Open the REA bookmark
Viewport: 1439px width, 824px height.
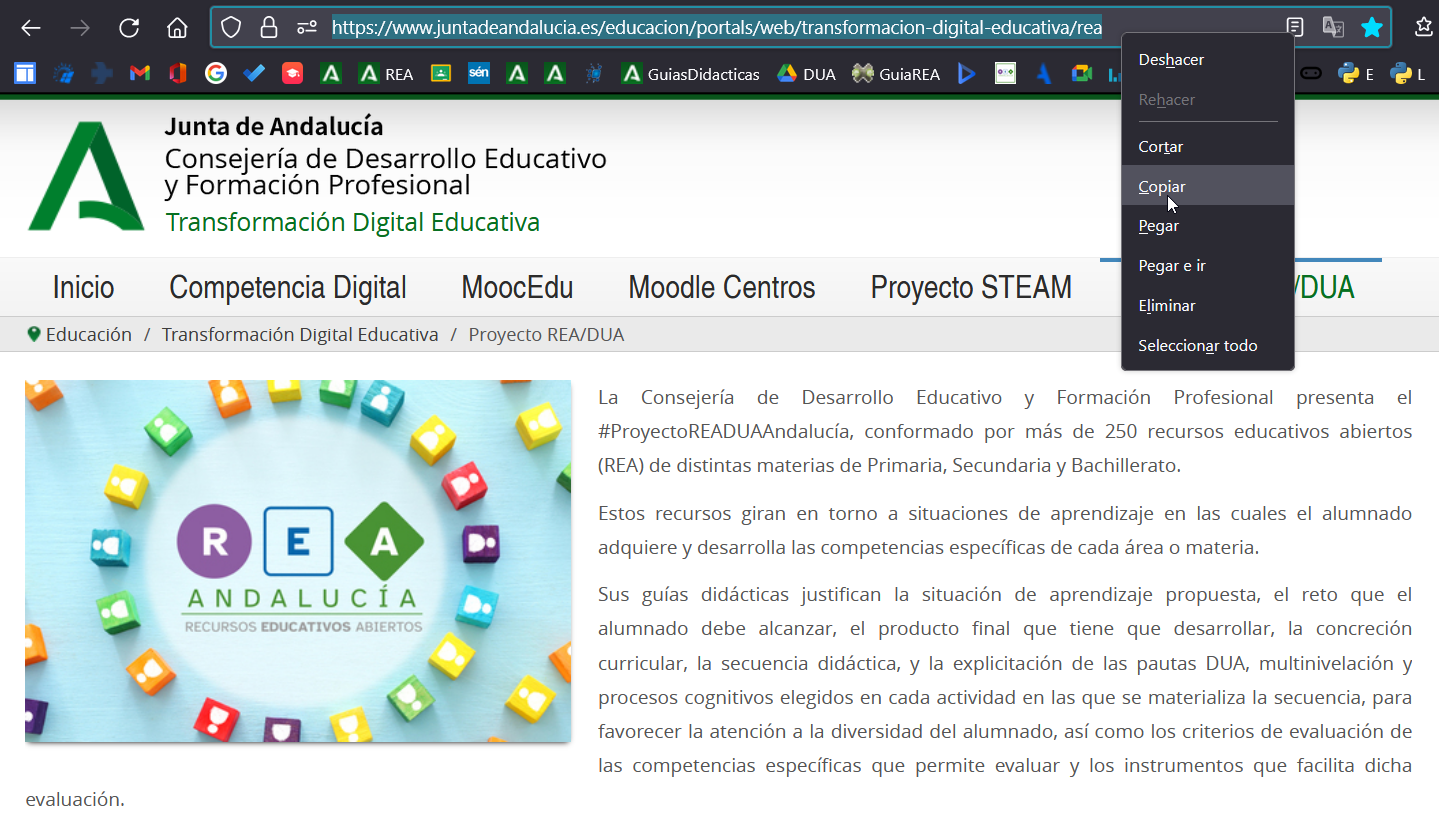tap(385, 72)
